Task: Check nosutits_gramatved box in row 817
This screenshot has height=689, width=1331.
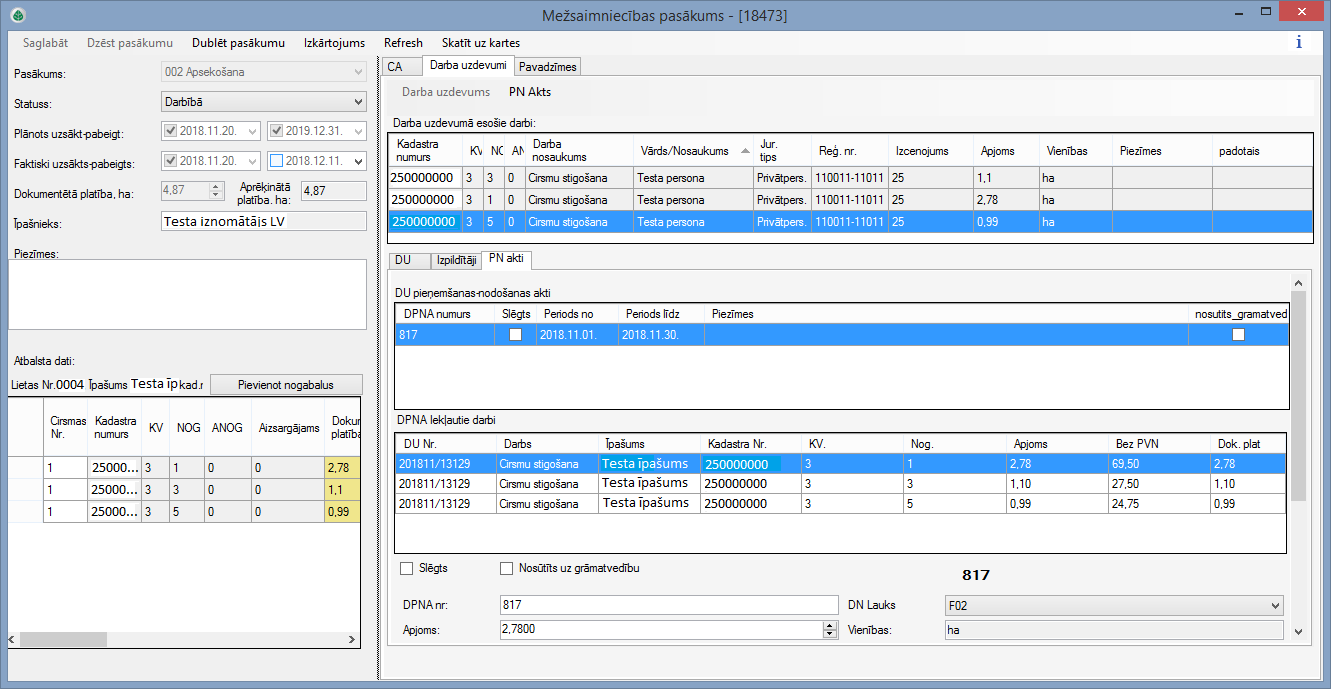Action: click(1238, 335)
